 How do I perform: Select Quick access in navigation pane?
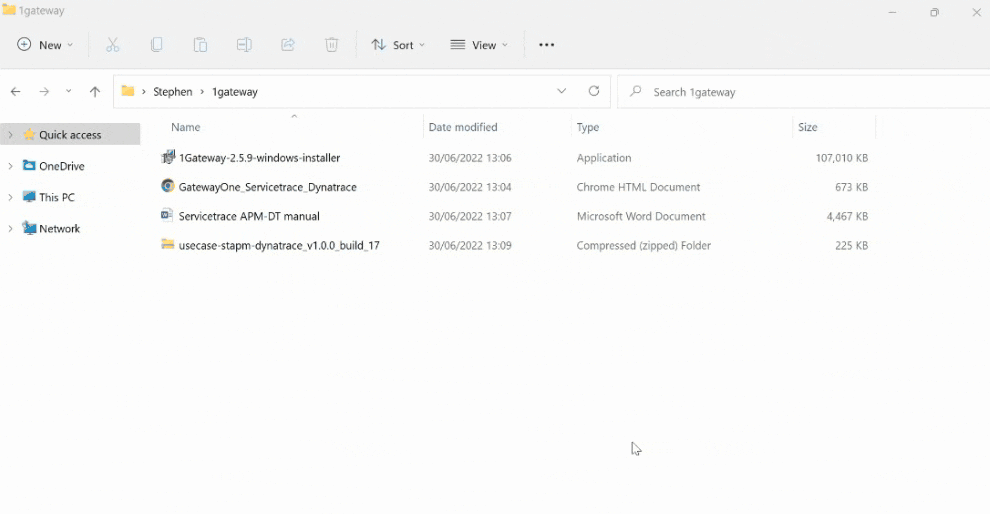coord(70,134)
